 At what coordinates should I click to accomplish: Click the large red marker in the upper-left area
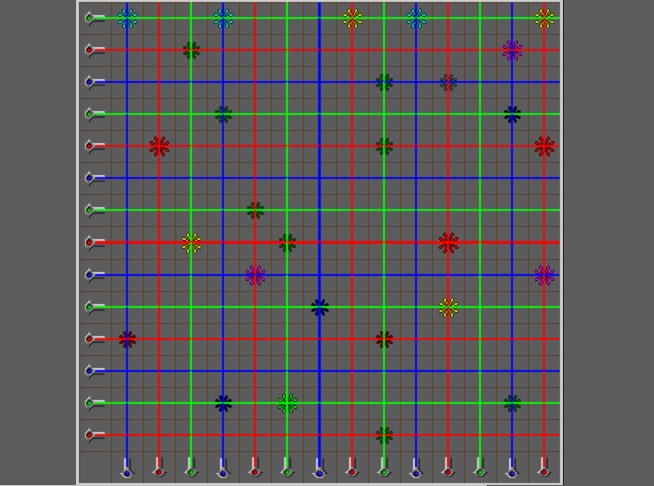click(159, 146)
